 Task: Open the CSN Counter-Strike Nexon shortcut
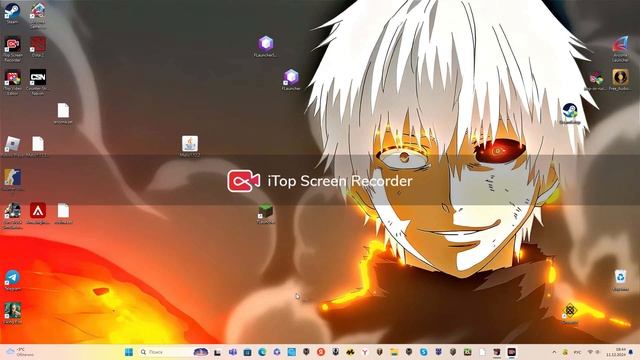(38, 82)
